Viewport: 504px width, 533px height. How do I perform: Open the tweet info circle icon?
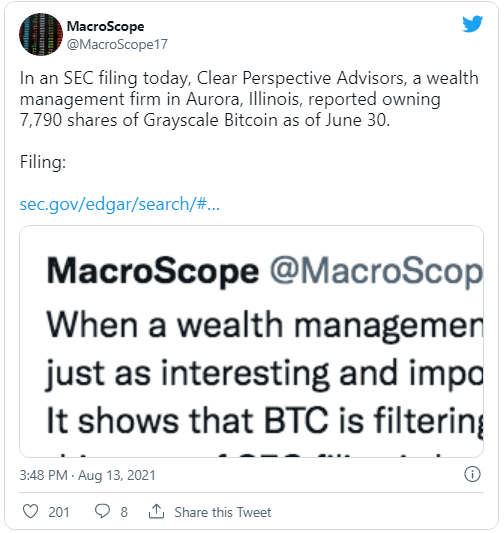pyautogui.click(x=472, y=474)
